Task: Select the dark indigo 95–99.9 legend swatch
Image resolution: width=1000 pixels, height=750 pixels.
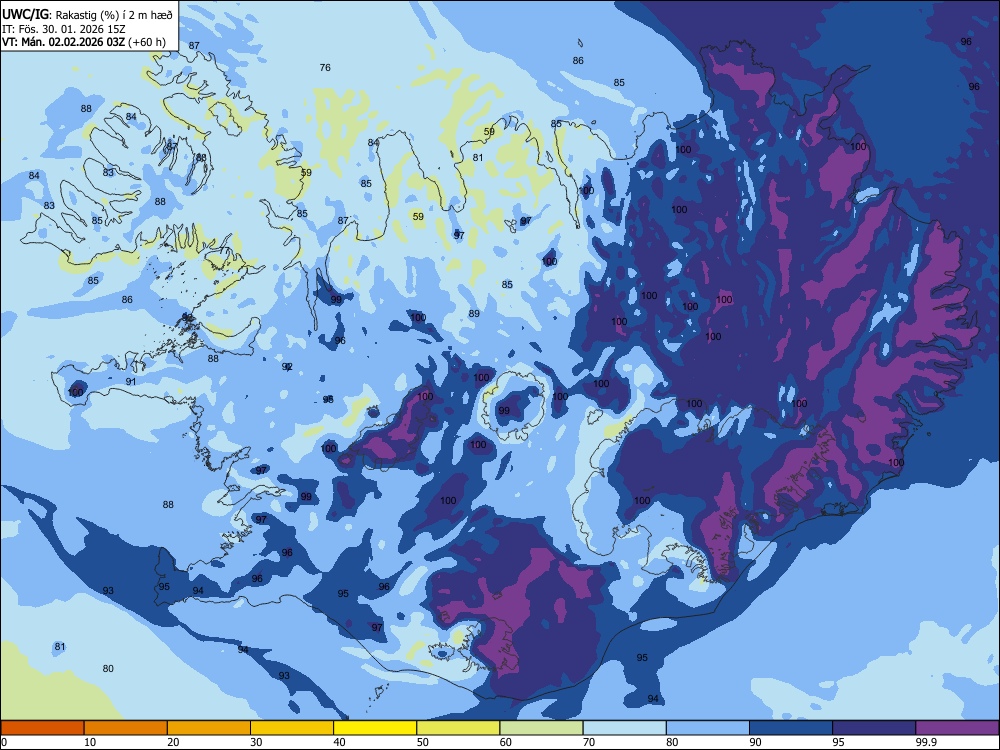Action: tap(874, 728)
